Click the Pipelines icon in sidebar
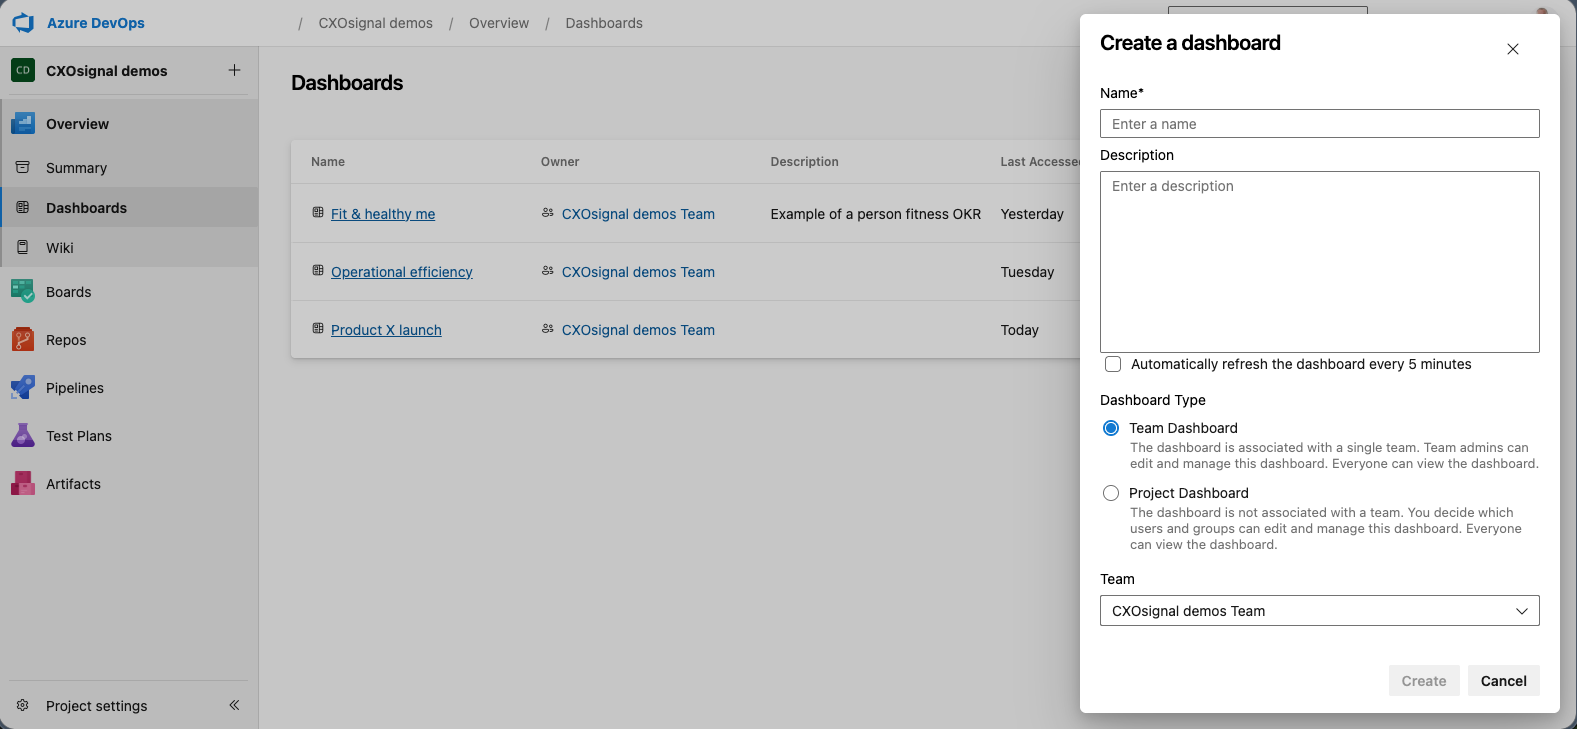This screenshot has height=729, width=1577. click(23, 387)
